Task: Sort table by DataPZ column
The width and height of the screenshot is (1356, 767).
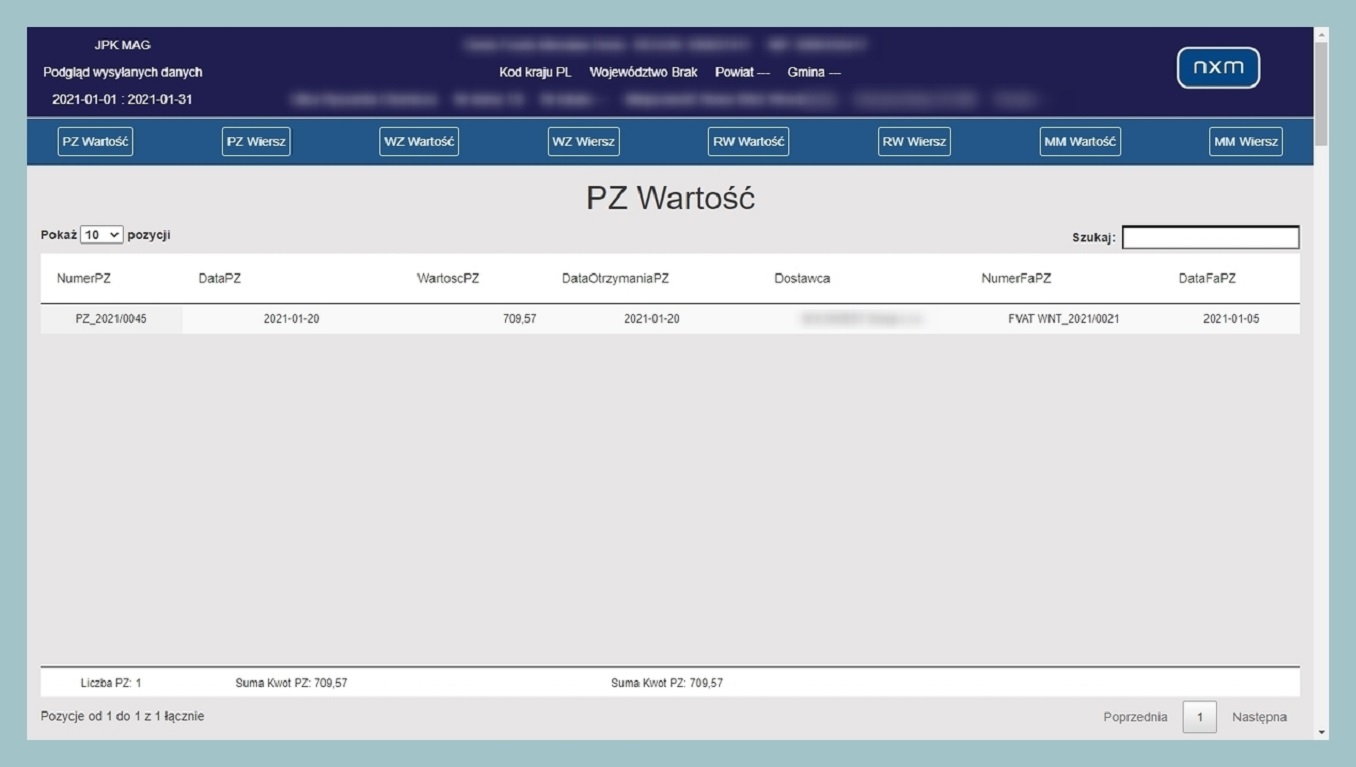Action: pyautogui.click(x=220, y=279)
